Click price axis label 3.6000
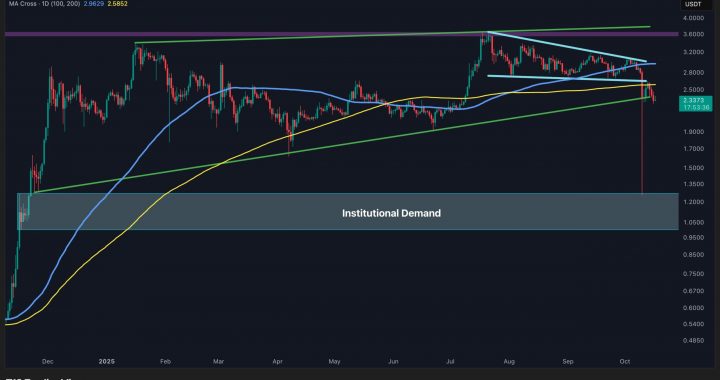 pos(694,34)
